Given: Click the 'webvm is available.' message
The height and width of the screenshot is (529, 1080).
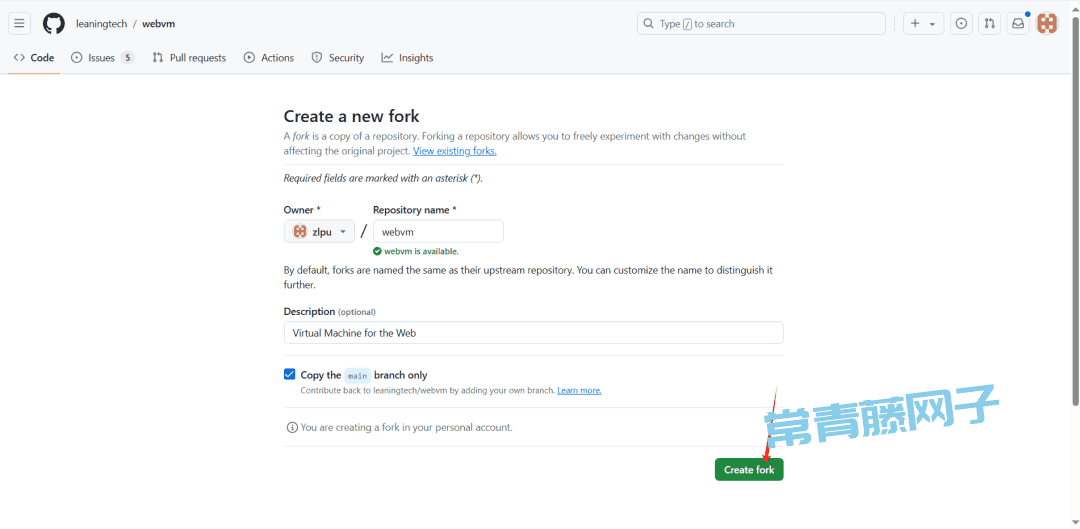Looking at the screenshot, I should [x=422, y=251].
